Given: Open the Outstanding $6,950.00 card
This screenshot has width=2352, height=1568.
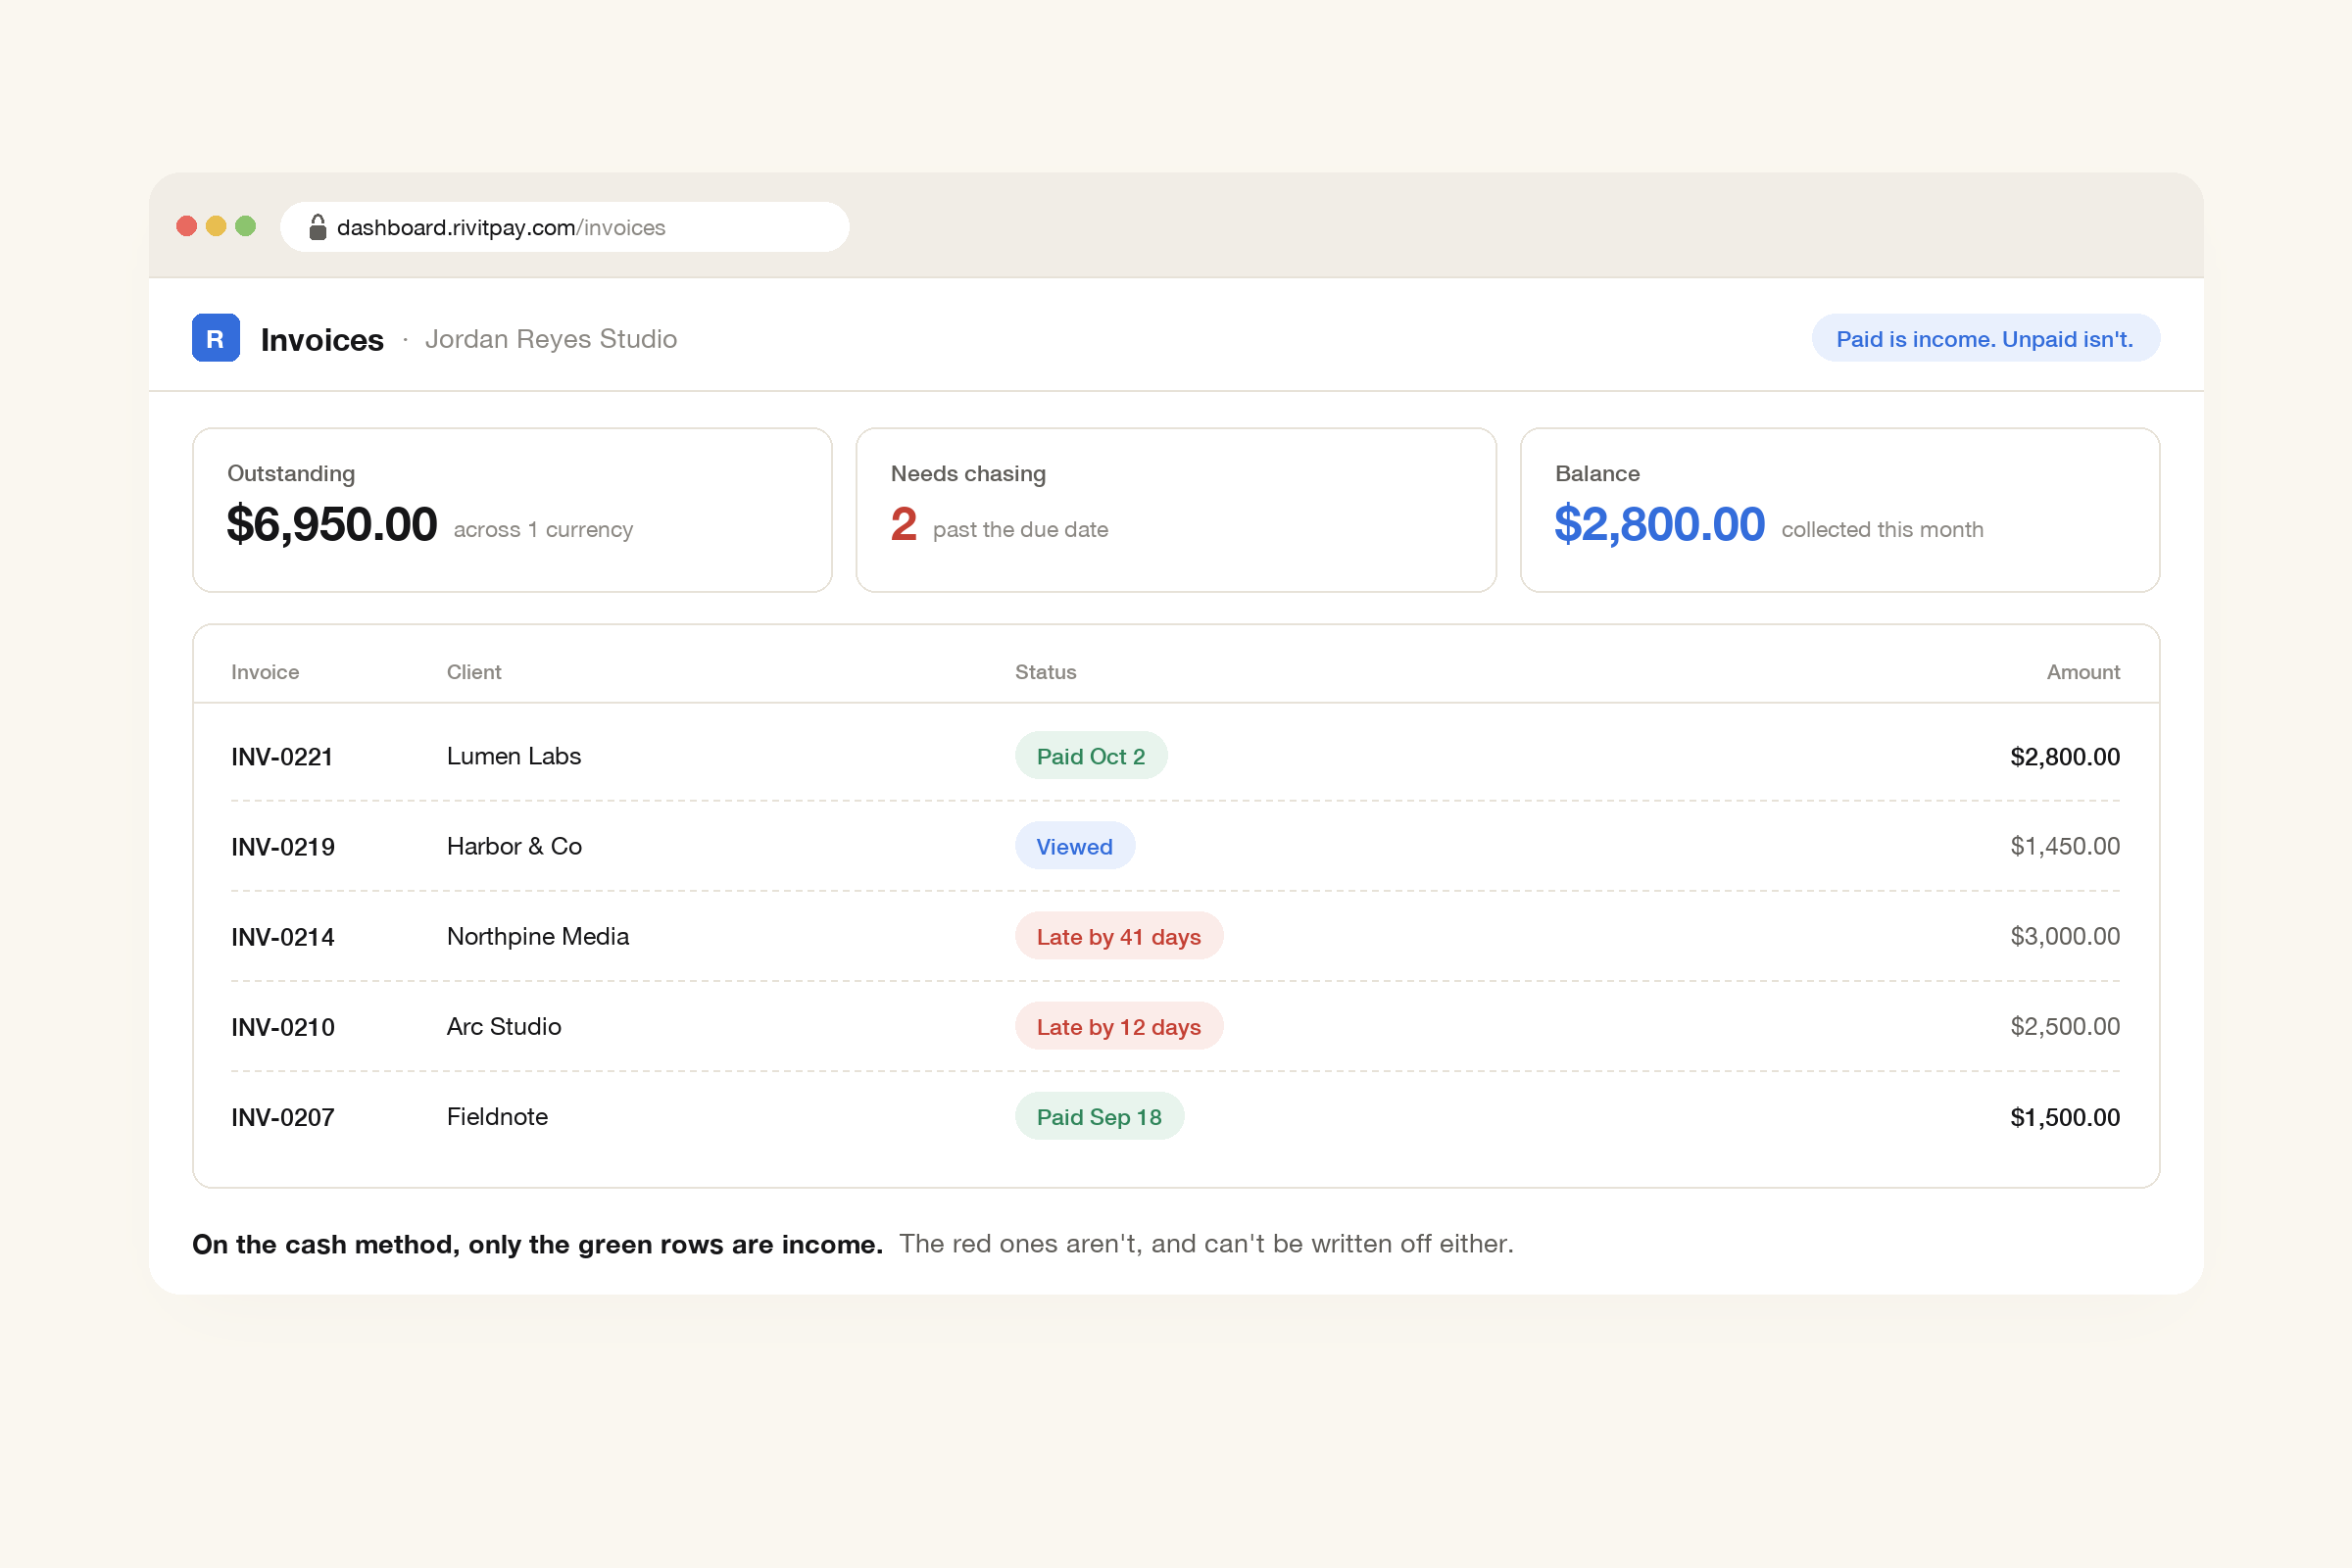Looking at the screenshot, I should [x=512, y=510].
